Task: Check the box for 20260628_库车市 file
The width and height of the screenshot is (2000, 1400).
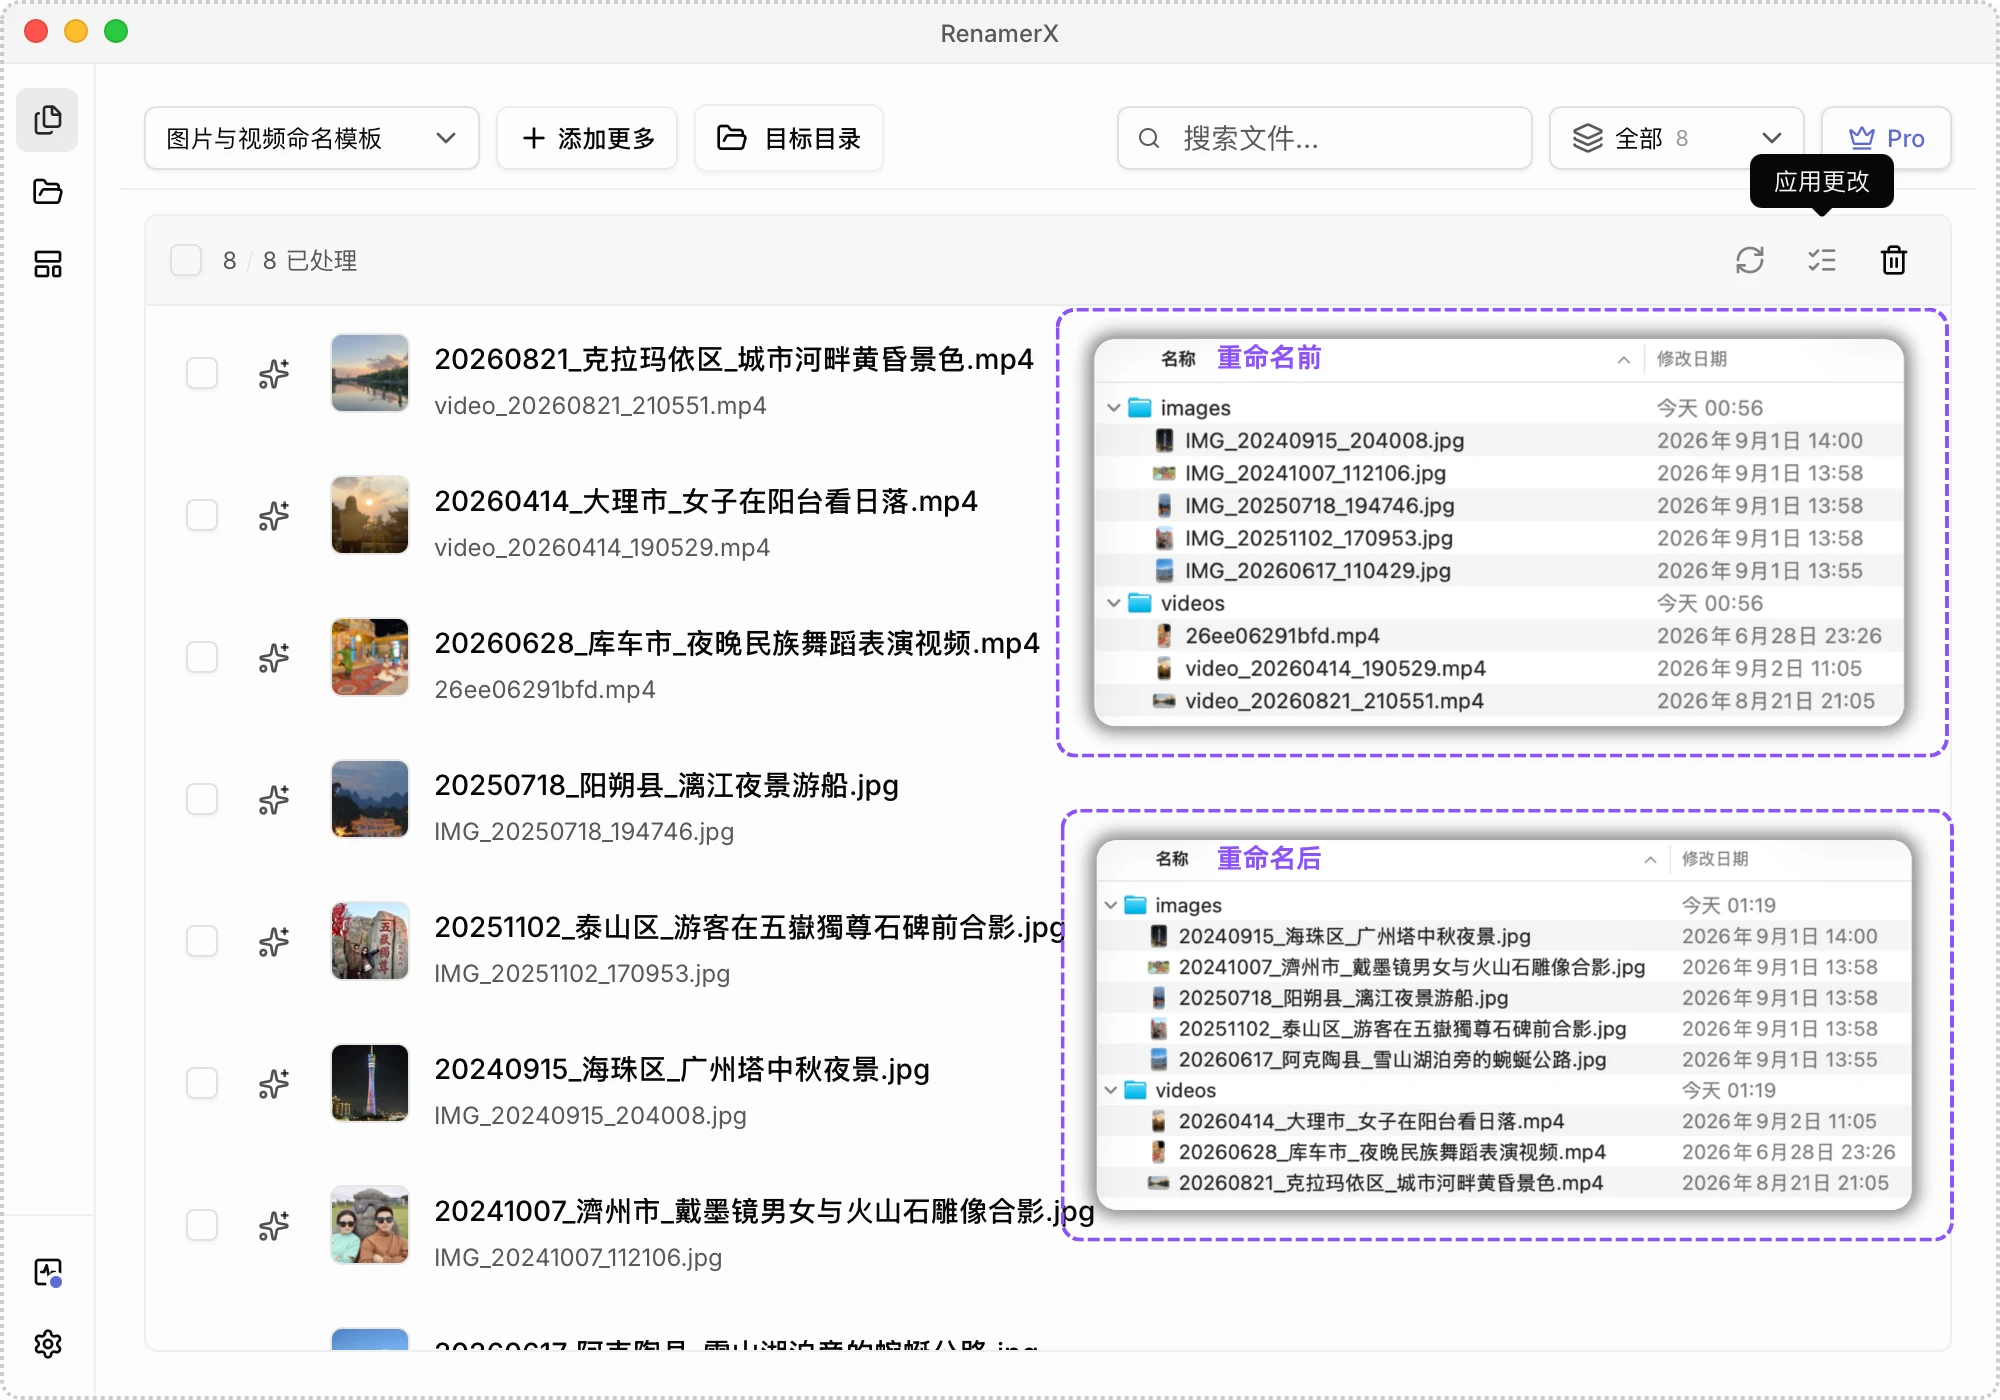Action: pyautogui.click(x=202, y=658)
